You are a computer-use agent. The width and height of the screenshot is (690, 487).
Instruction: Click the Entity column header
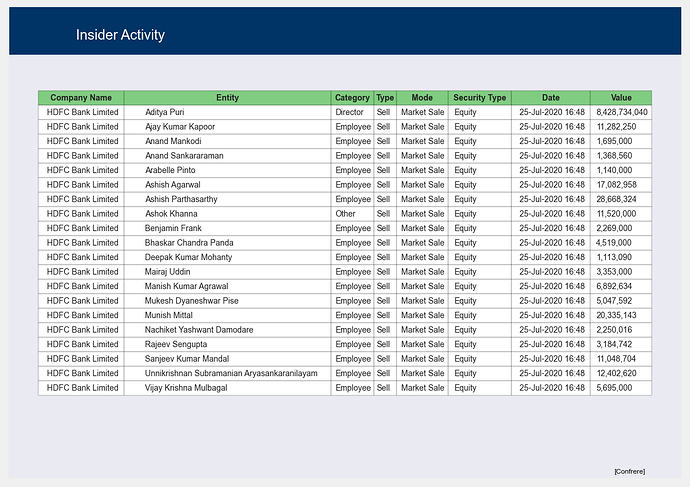[x=227, y=98]
